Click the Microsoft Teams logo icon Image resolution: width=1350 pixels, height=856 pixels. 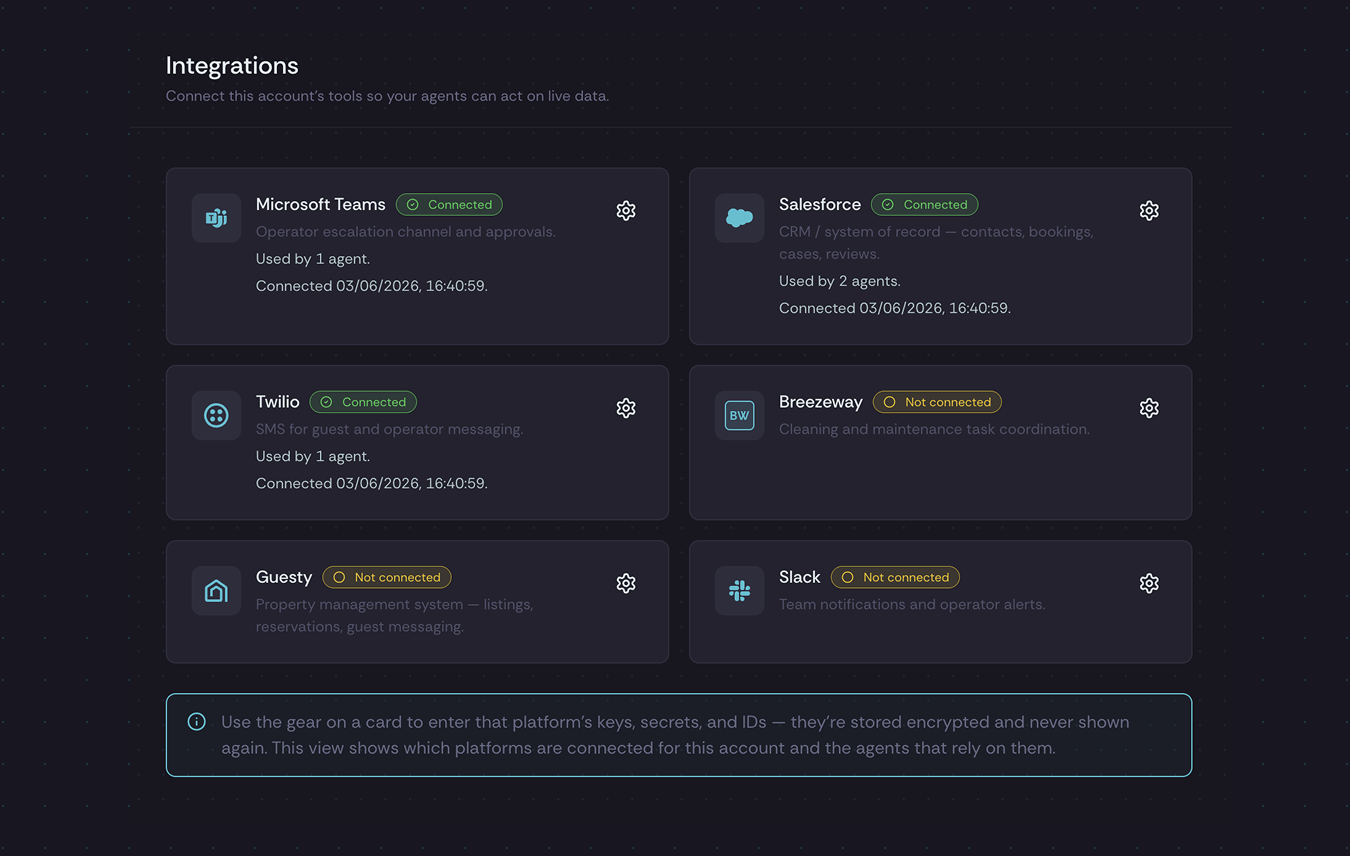click(216, 218)
